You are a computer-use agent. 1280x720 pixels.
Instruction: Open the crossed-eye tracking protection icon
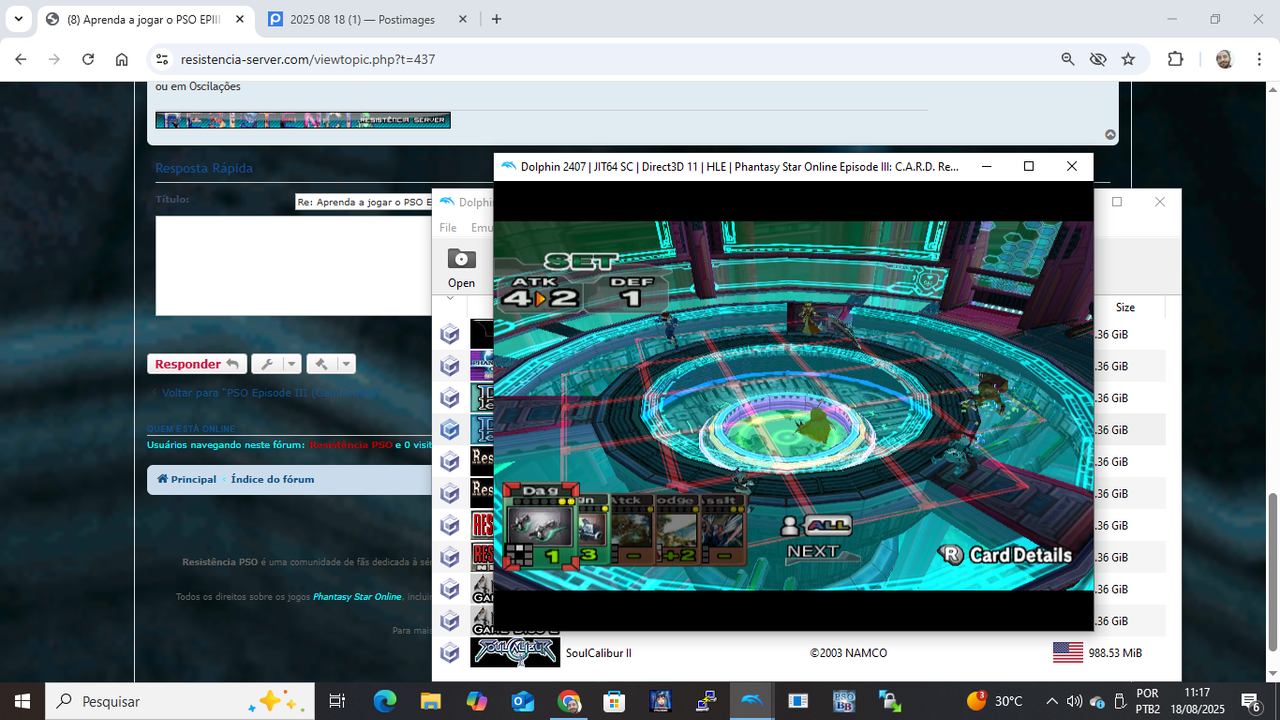click(x=1098, y=59)
